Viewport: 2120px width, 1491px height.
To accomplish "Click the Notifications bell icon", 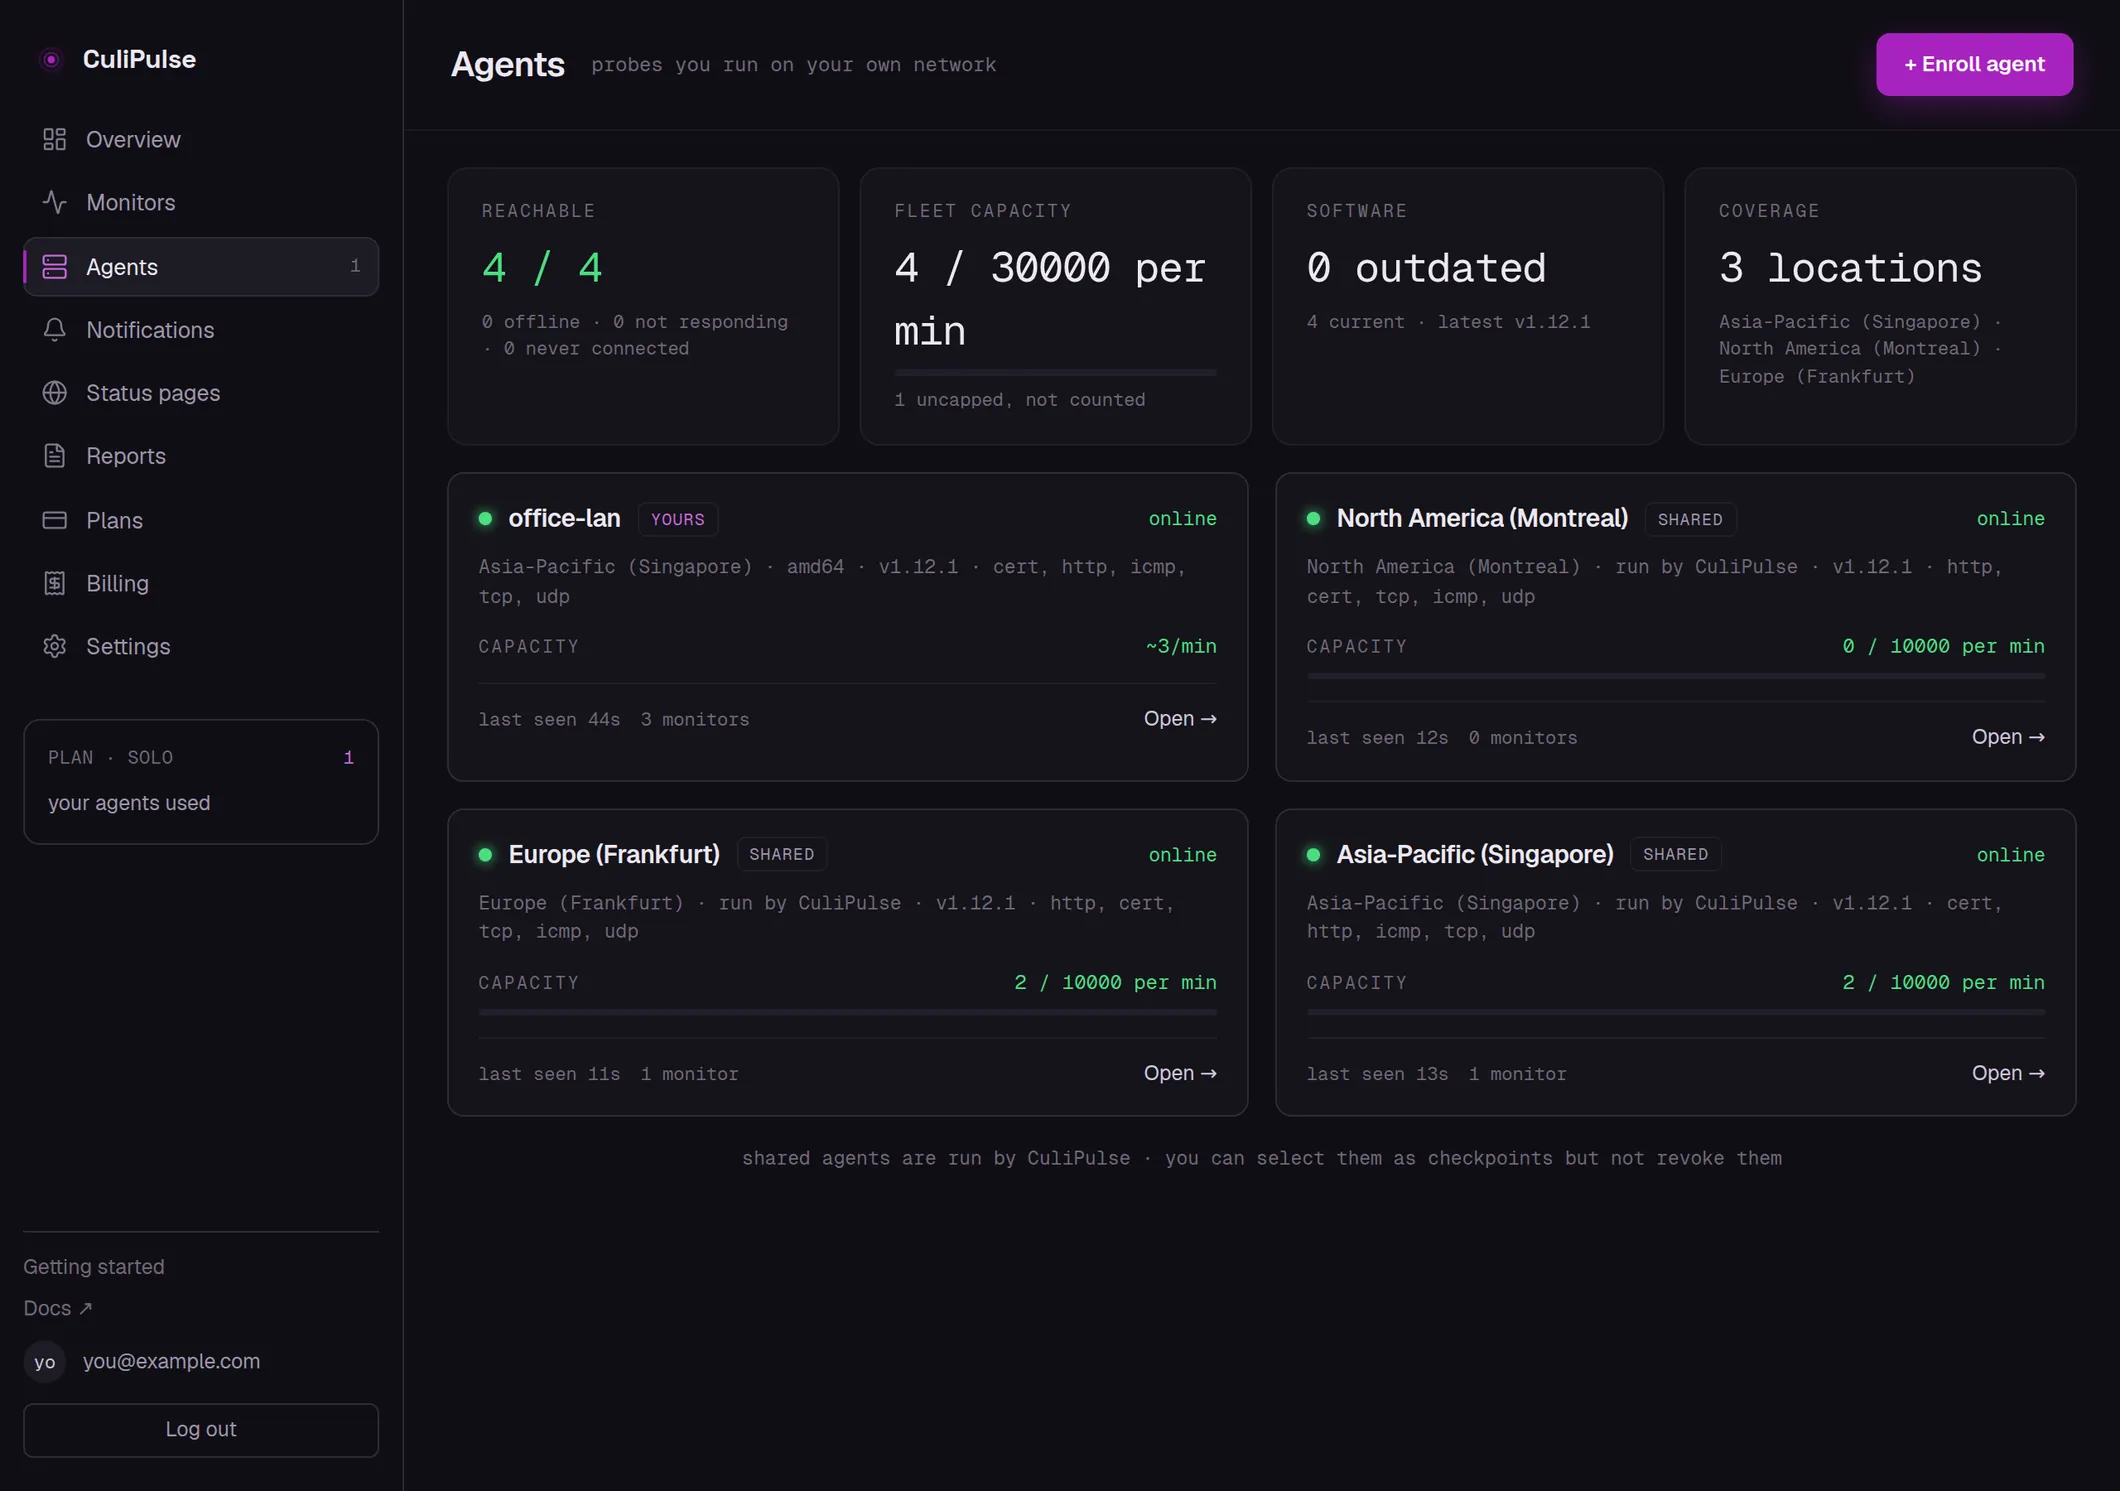I will click(55, 330).
